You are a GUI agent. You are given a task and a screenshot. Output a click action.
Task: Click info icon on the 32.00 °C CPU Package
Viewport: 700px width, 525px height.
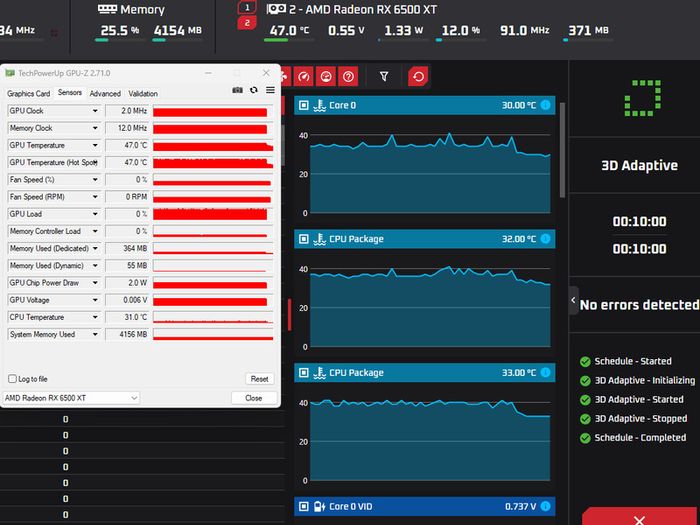[546, 239]
